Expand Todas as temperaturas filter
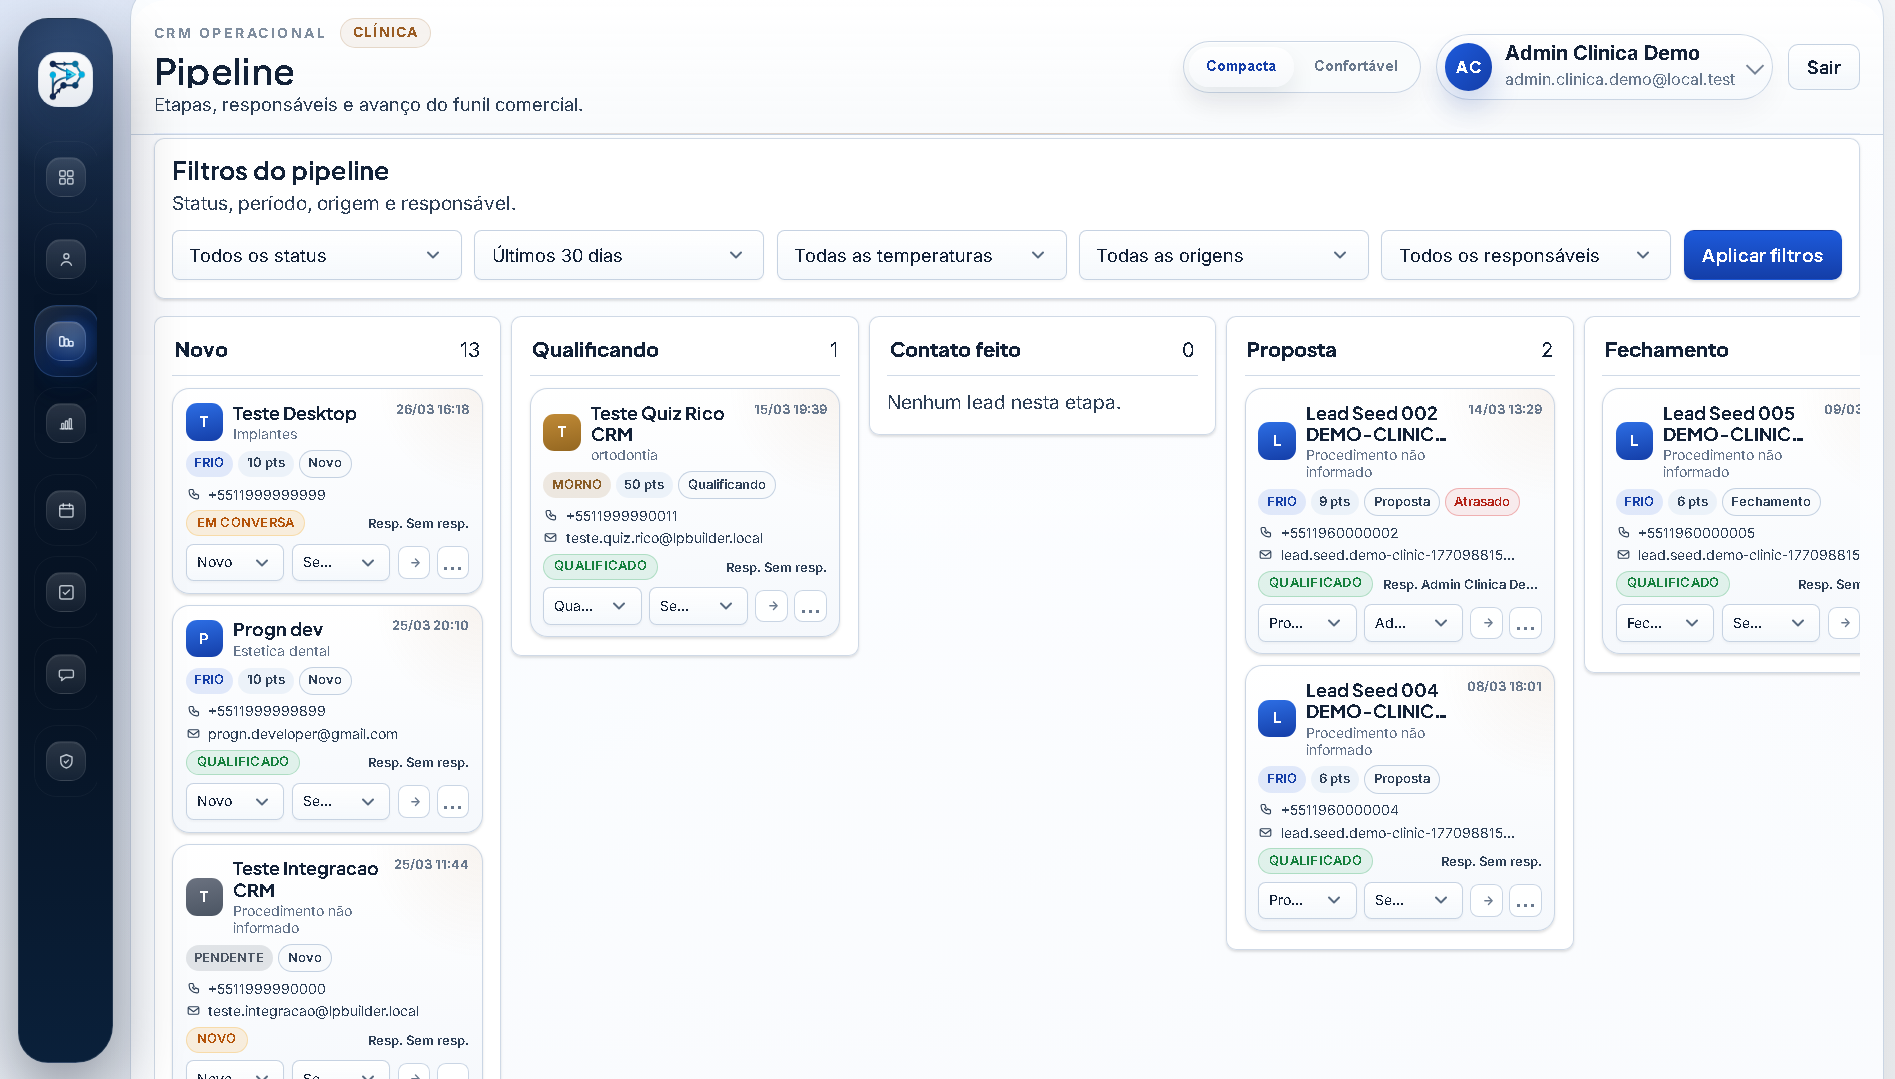1895x1079 pixels. coord(920,256)
